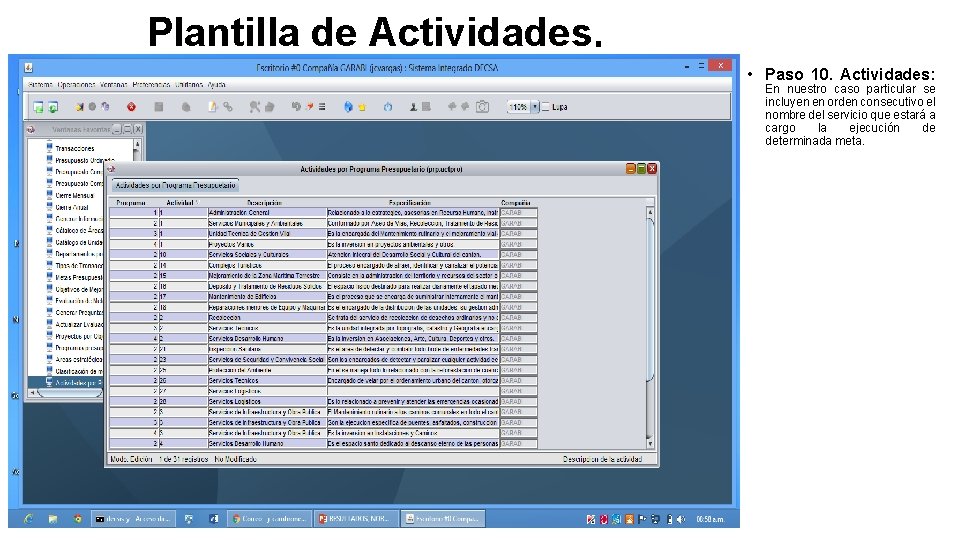
Task: Click the Servicios de Seguridad y Convivencia Social cell
Action: coord(267,359)
